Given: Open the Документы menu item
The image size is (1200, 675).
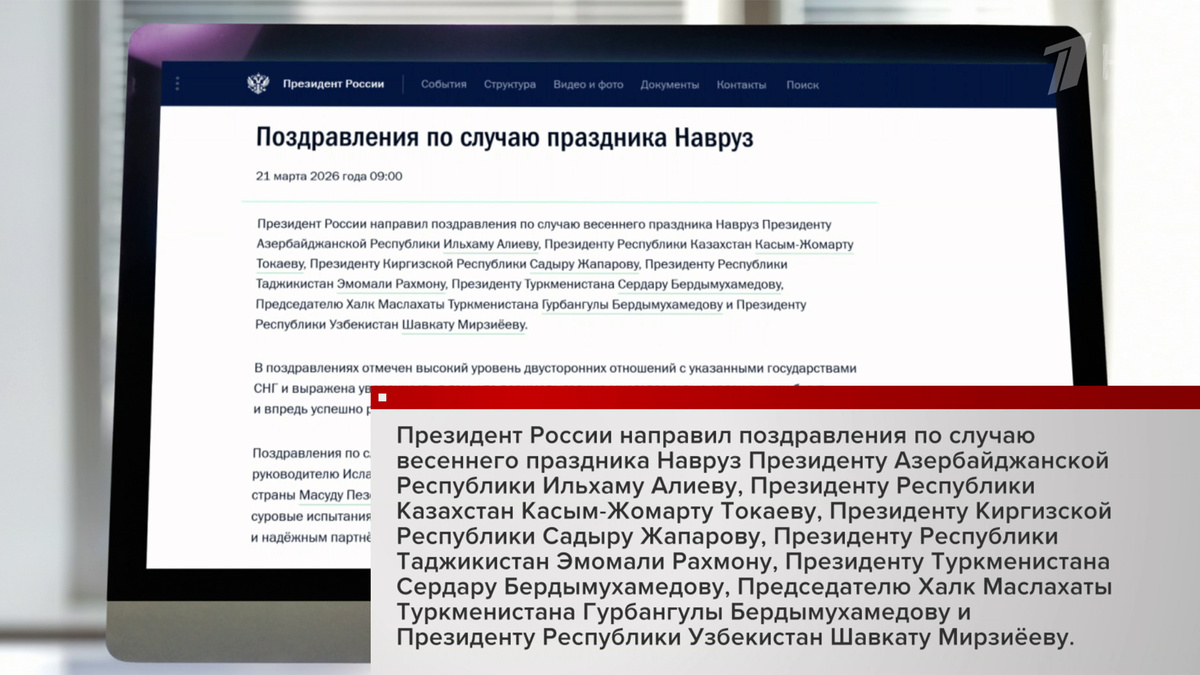Looking at the screenshot, I should coord(672,86).
